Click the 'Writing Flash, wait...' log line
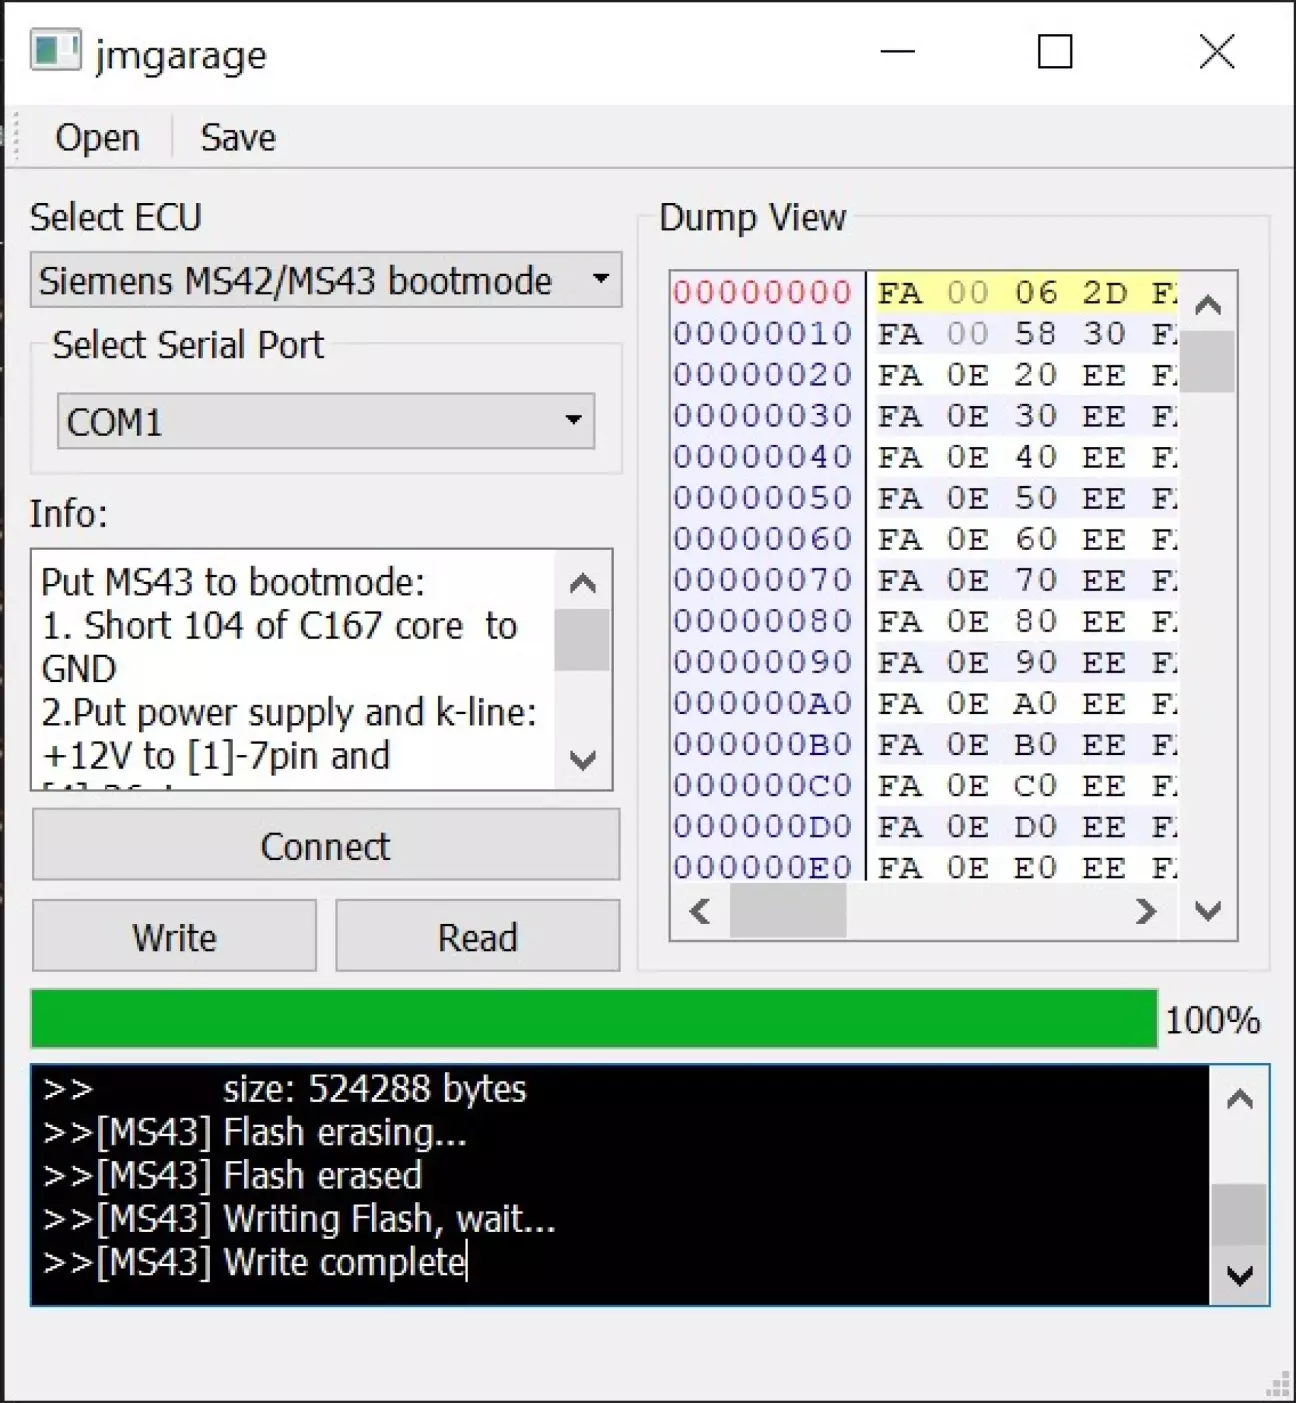The height and width of the screenshot is (1403, 1296). tap(299, 1219)
